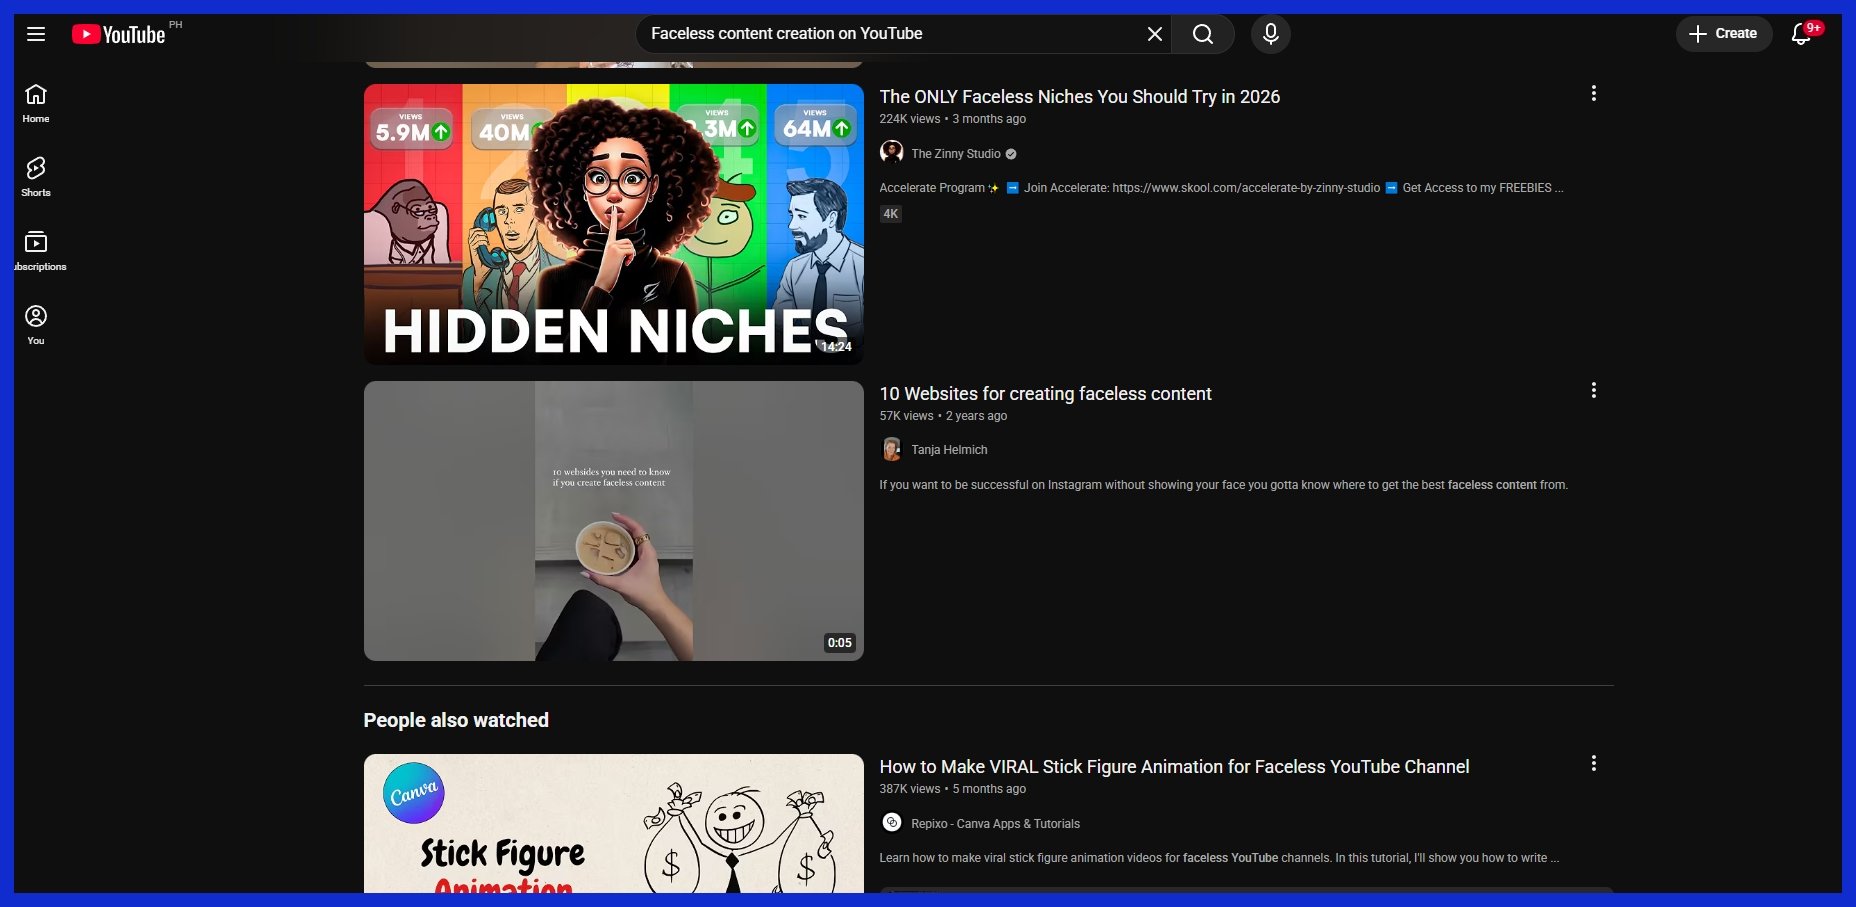Viewport: 1856px width, 907px height.
Task: Open the hamburger guide menu
Action: point(36,34)
